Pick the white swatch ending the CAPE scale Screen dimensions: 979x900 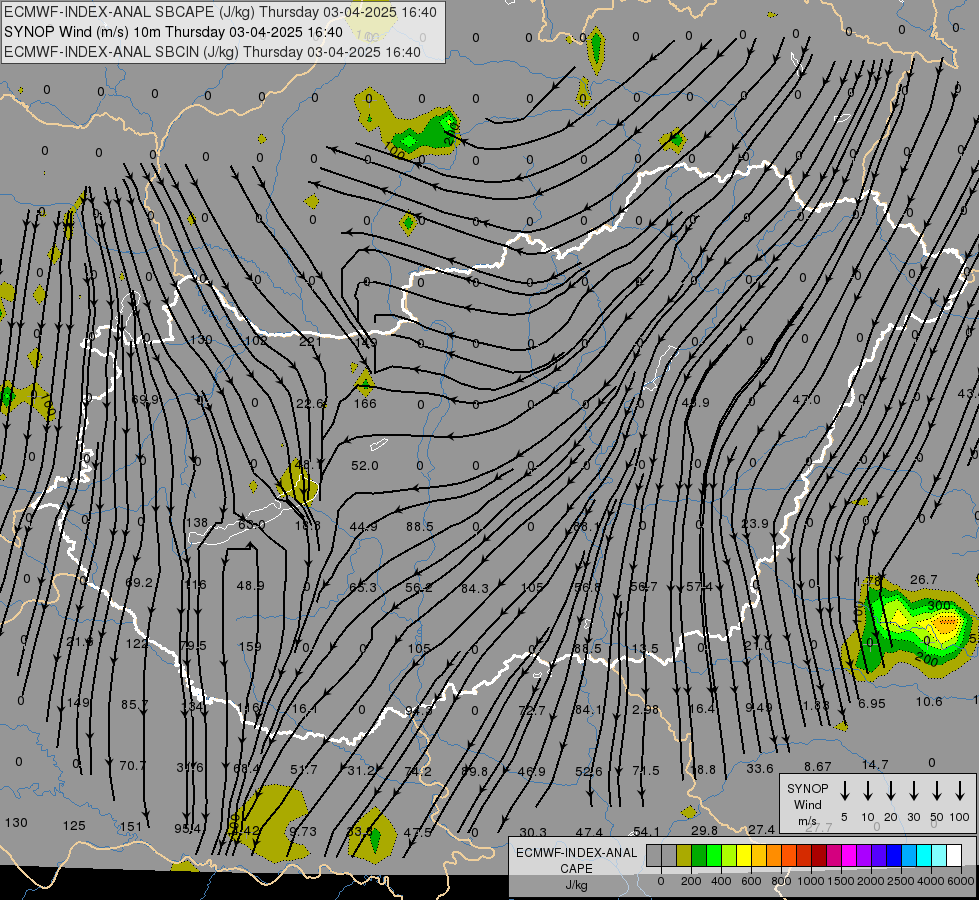[x=954, y=856]
